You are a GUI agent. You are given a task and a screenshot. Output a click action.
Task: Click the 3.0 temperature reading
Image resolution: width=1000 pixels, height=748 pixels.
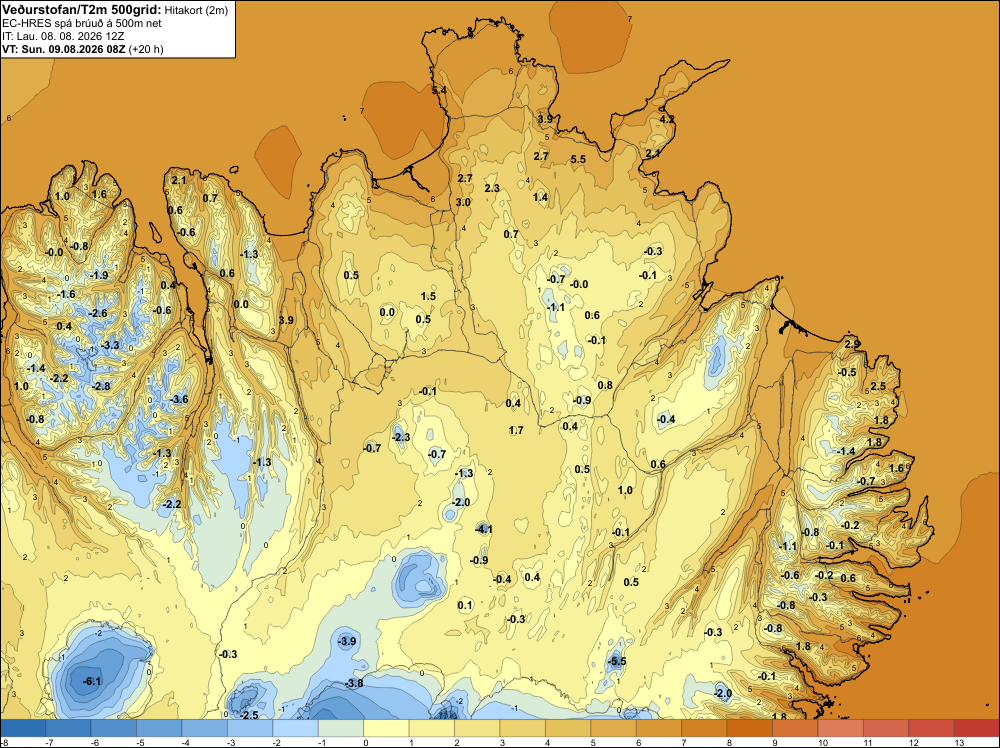(463, 202)
